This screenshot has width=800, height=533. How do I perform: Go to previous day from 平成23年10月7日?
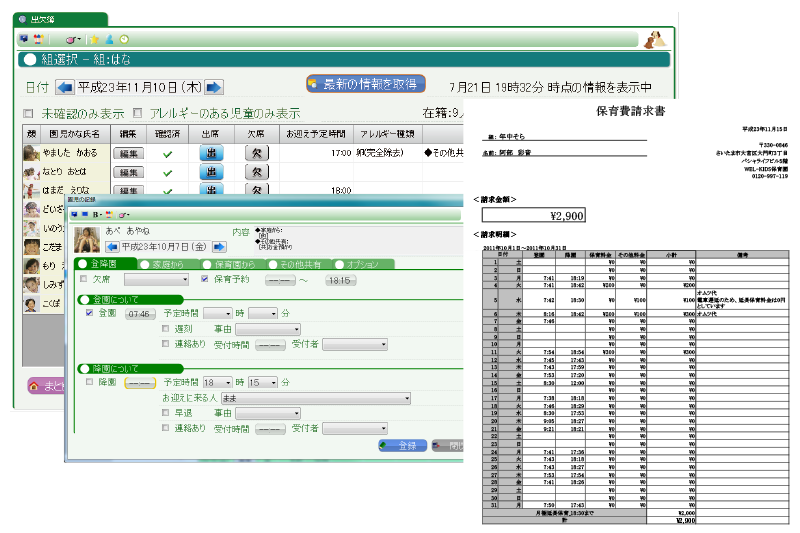pyautogui.click(x=112, y=247)
